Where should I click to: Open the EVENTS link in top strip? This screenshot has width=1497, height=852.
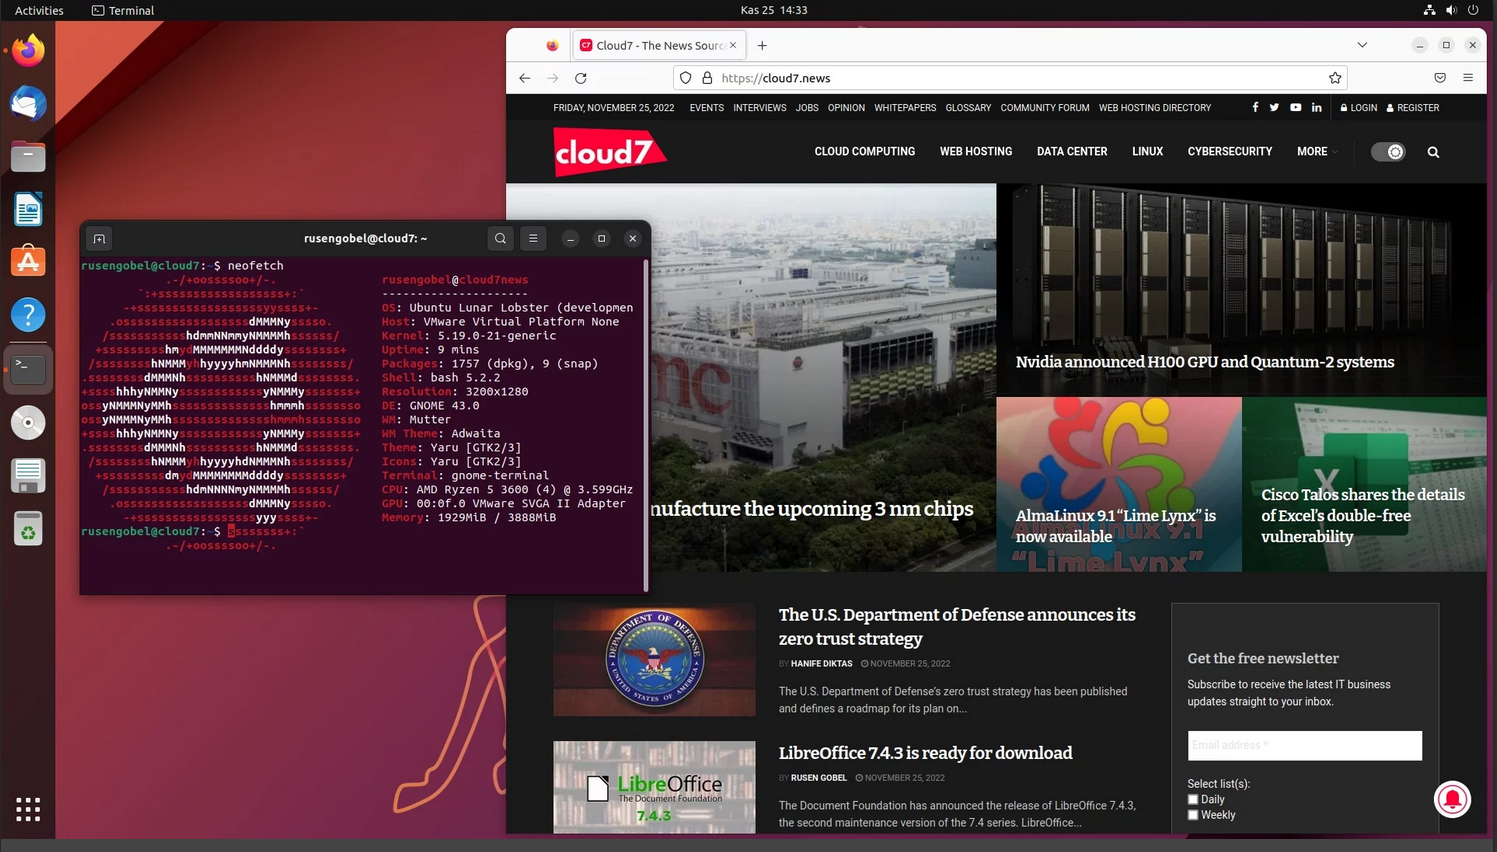click(x=707, y=108)
